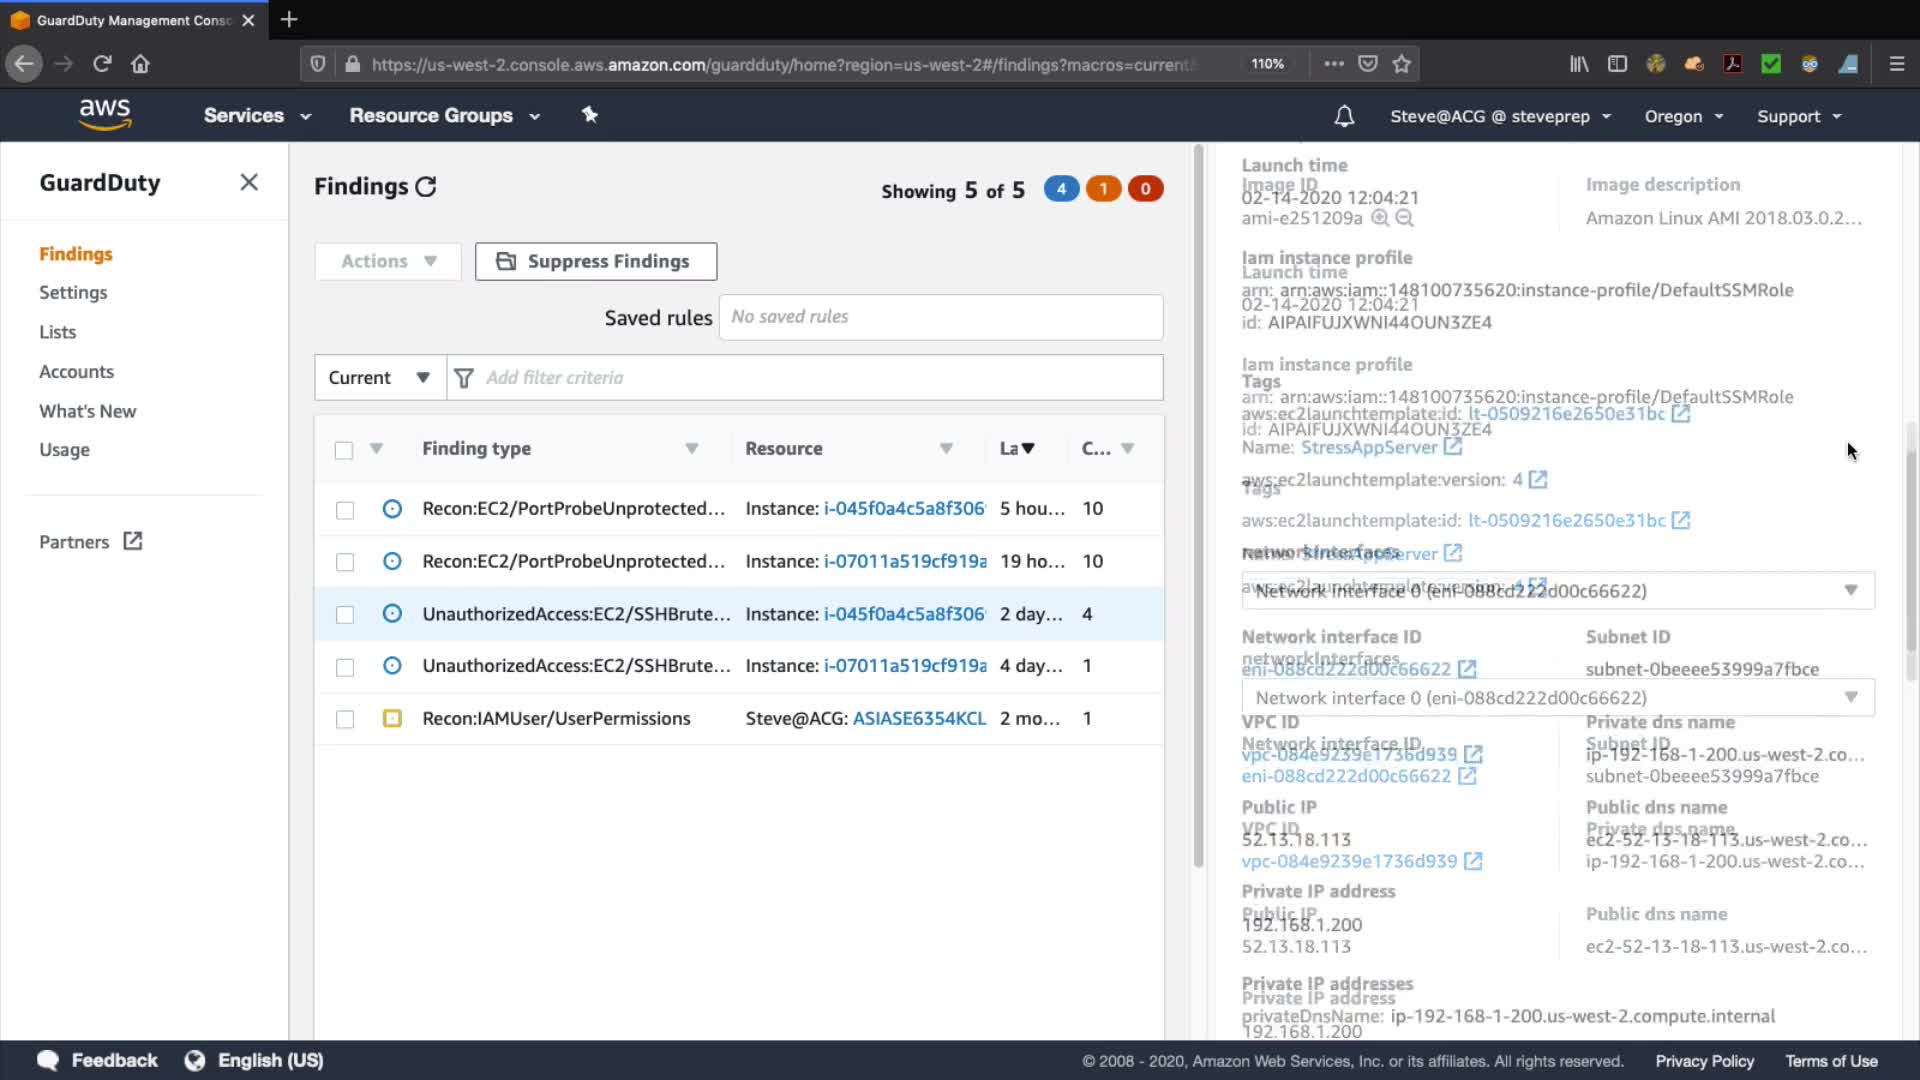Open StressAppServer tag external link icon

(x=1453, y=447)
